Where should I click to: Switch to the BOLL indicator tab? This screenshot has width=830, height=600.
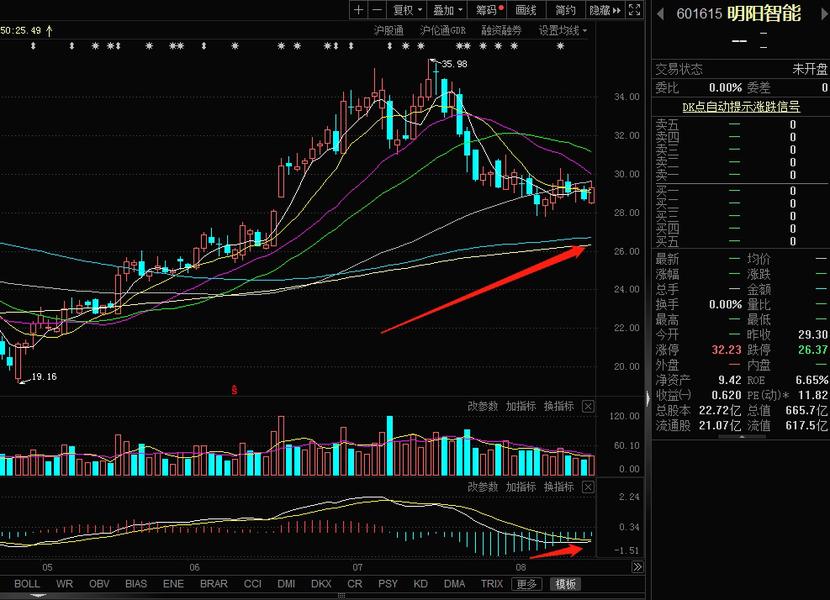pyautogui.click(x=27, y=583)
